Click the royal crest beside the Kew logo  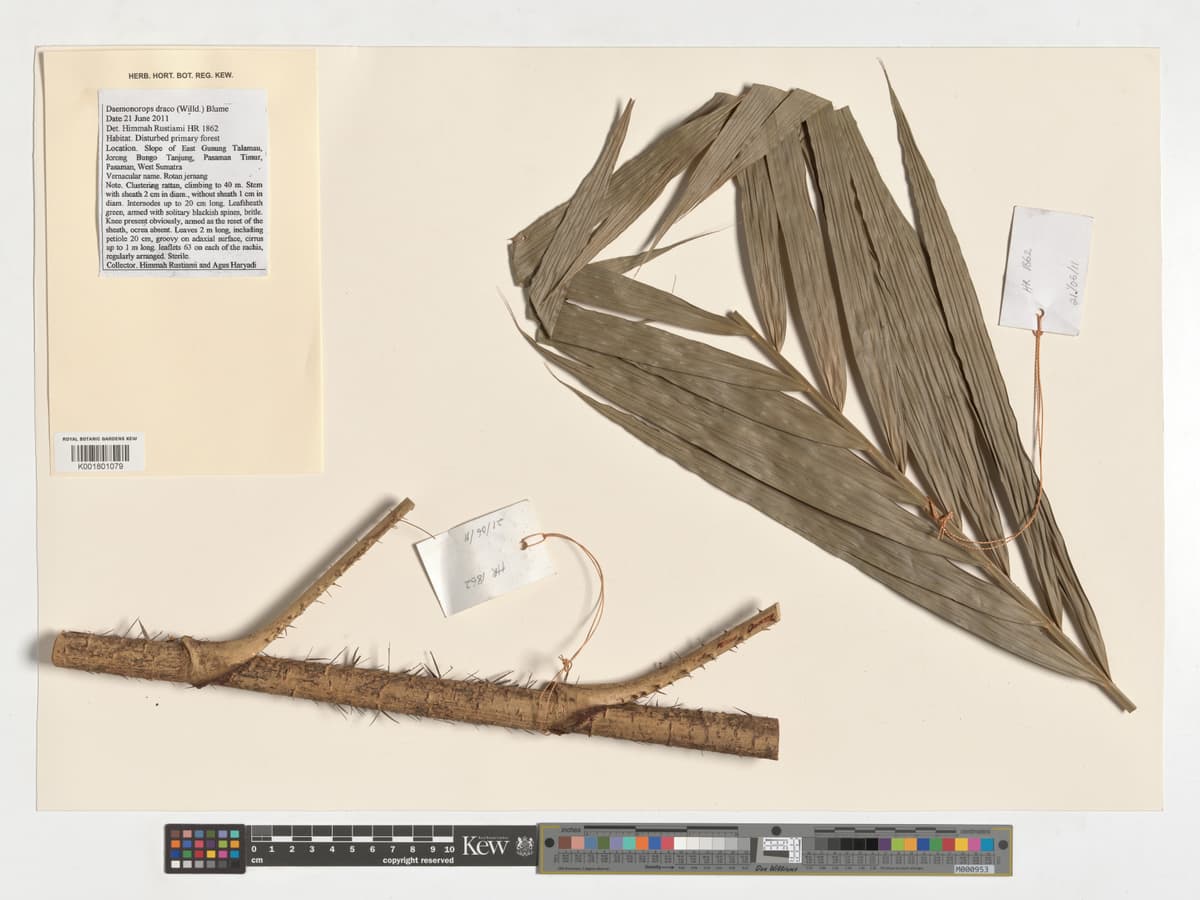[524, 846]
